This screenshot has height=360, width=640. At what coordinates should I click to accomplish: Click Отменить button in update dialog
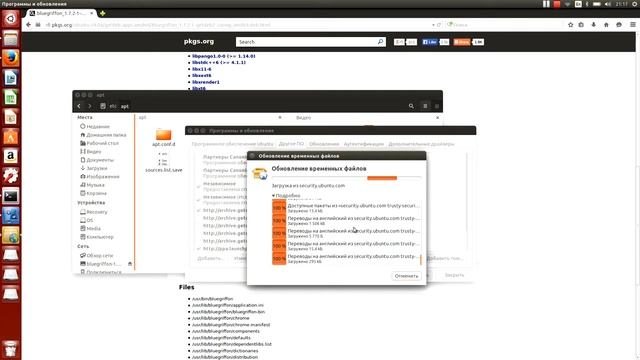[x=406, y=276]
